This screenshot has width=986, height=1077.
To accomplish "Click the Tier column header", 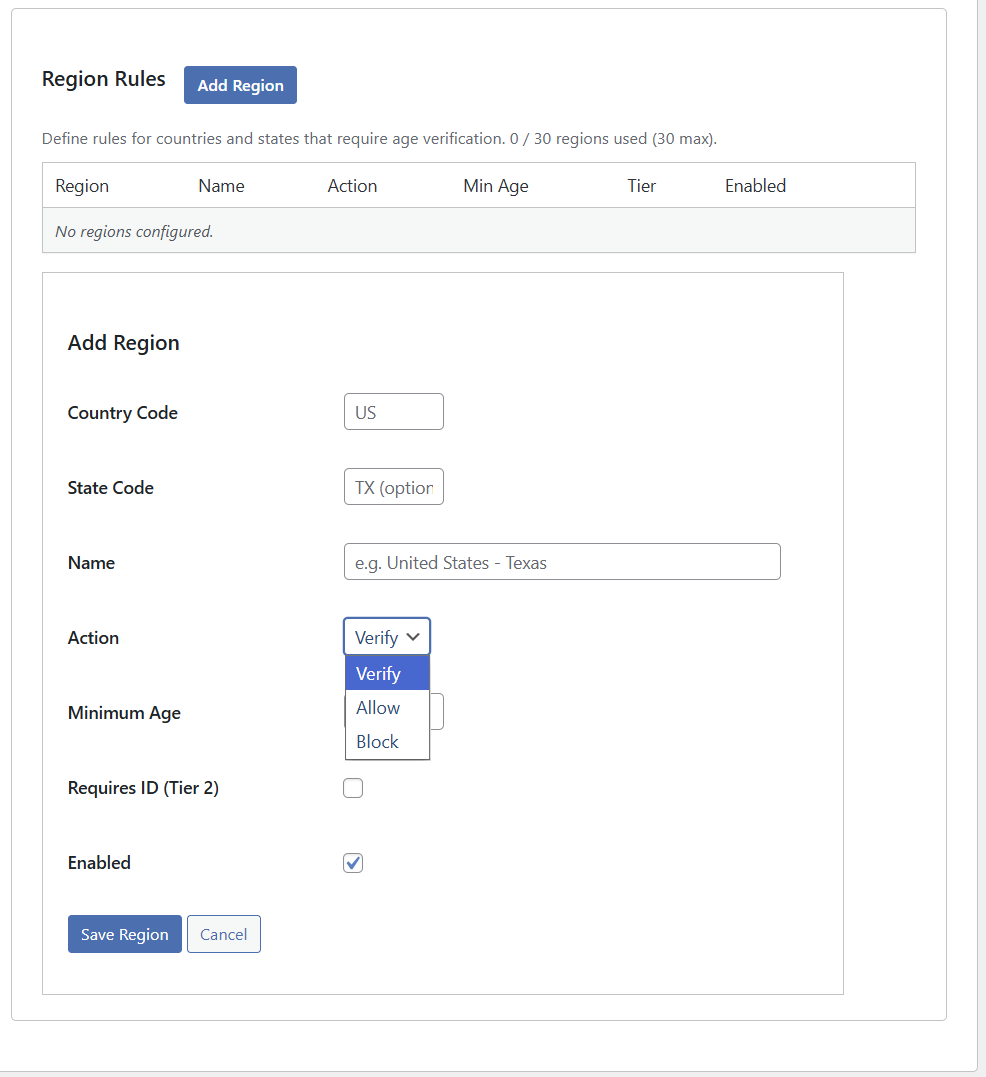I will click(x=642, y=186).
